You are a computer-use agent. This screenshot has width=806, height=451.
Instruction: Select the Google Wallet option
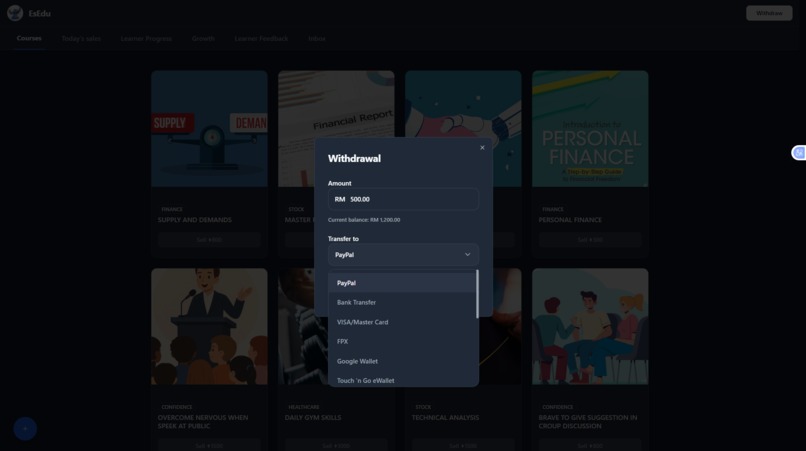coord(401,361)
